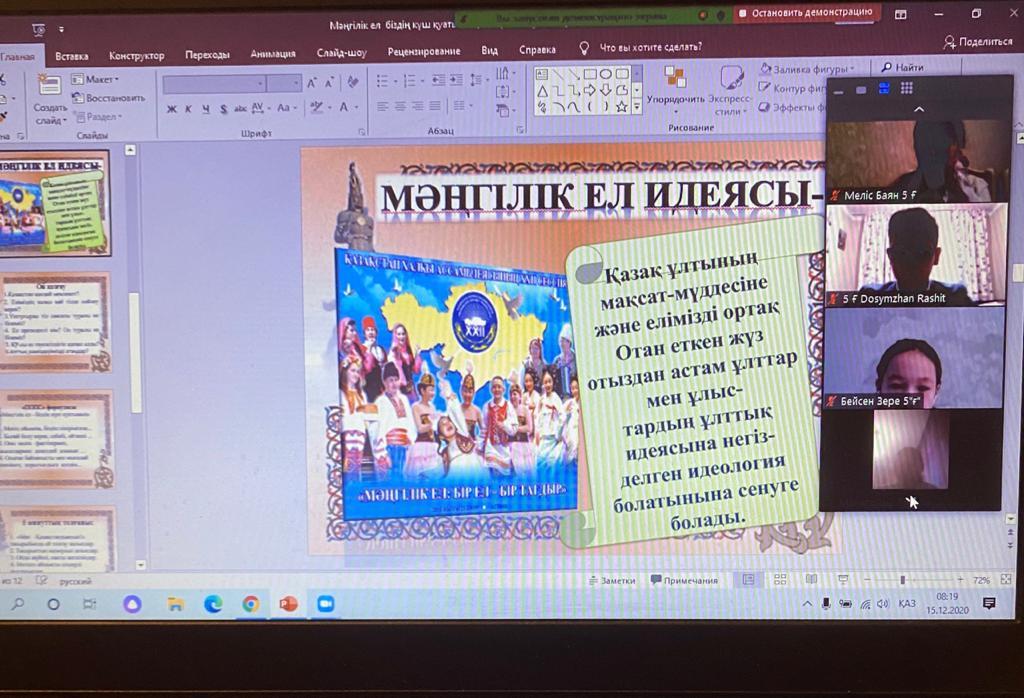Switch to the Slide Show (Слайд-шоу) tab
1024x698 pixels.
coord(341,52)
